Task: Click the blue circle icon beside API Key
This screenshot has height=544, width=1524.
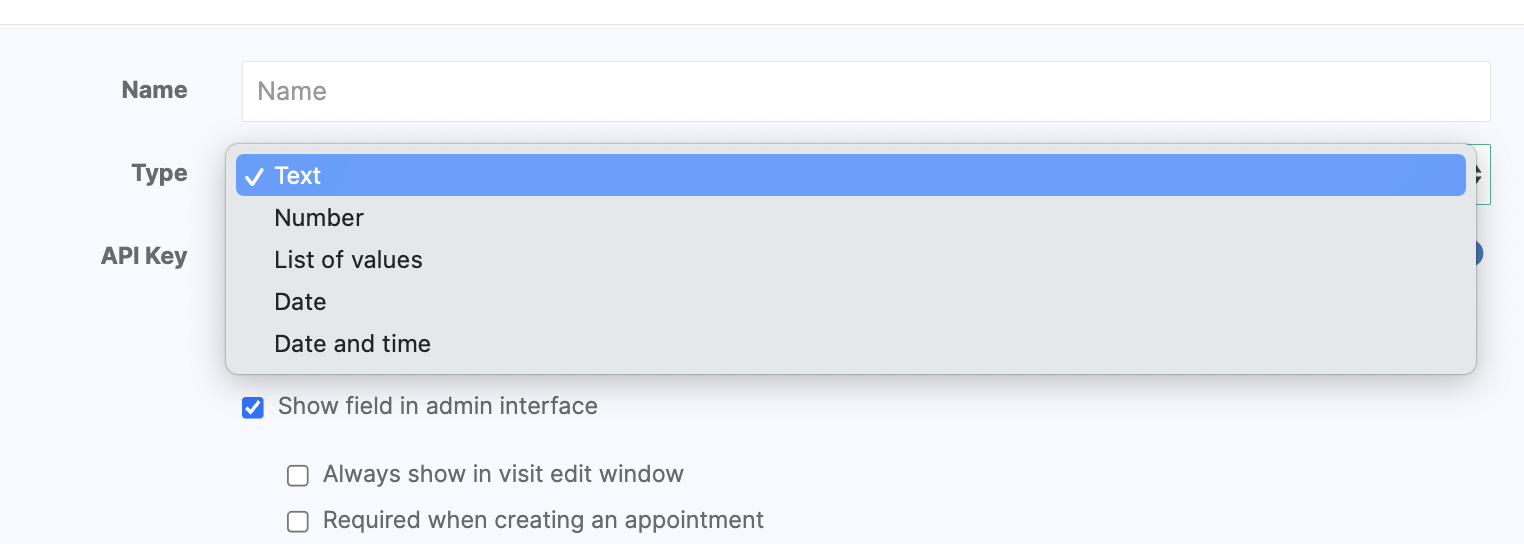Action: pos(1479,253)
